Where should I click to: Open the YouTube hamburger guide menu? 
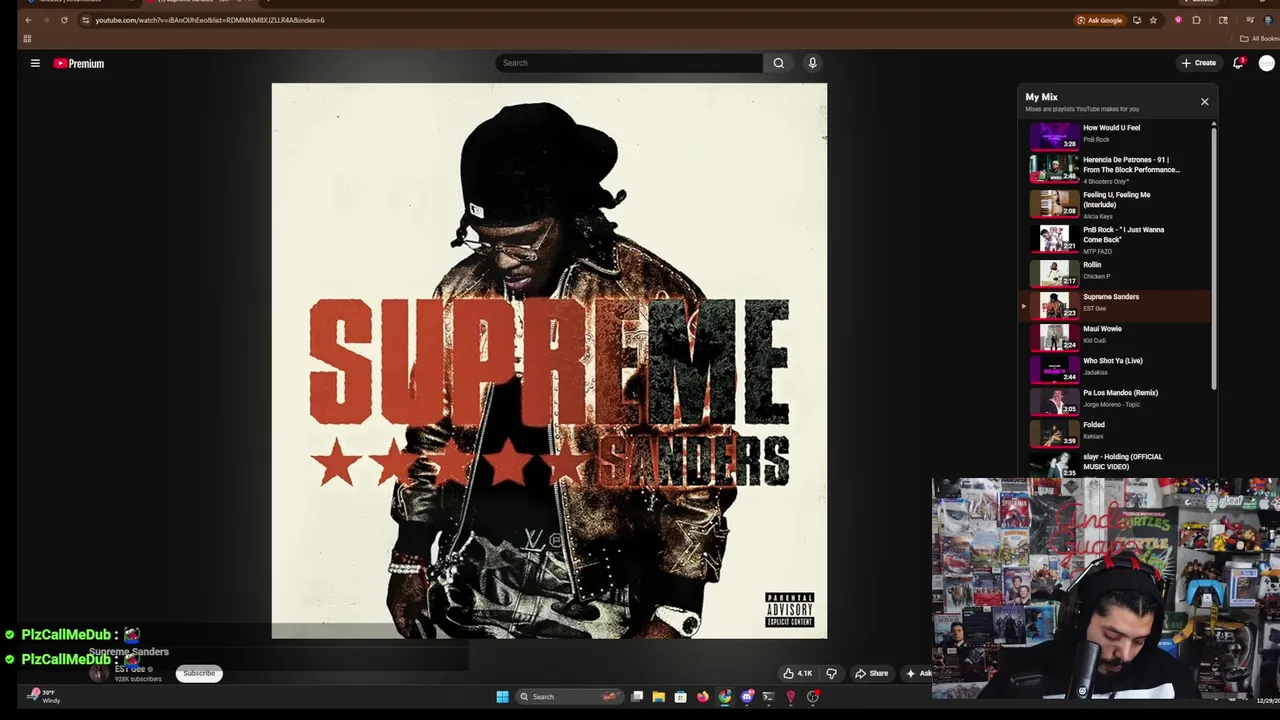[x=35, y=63]
